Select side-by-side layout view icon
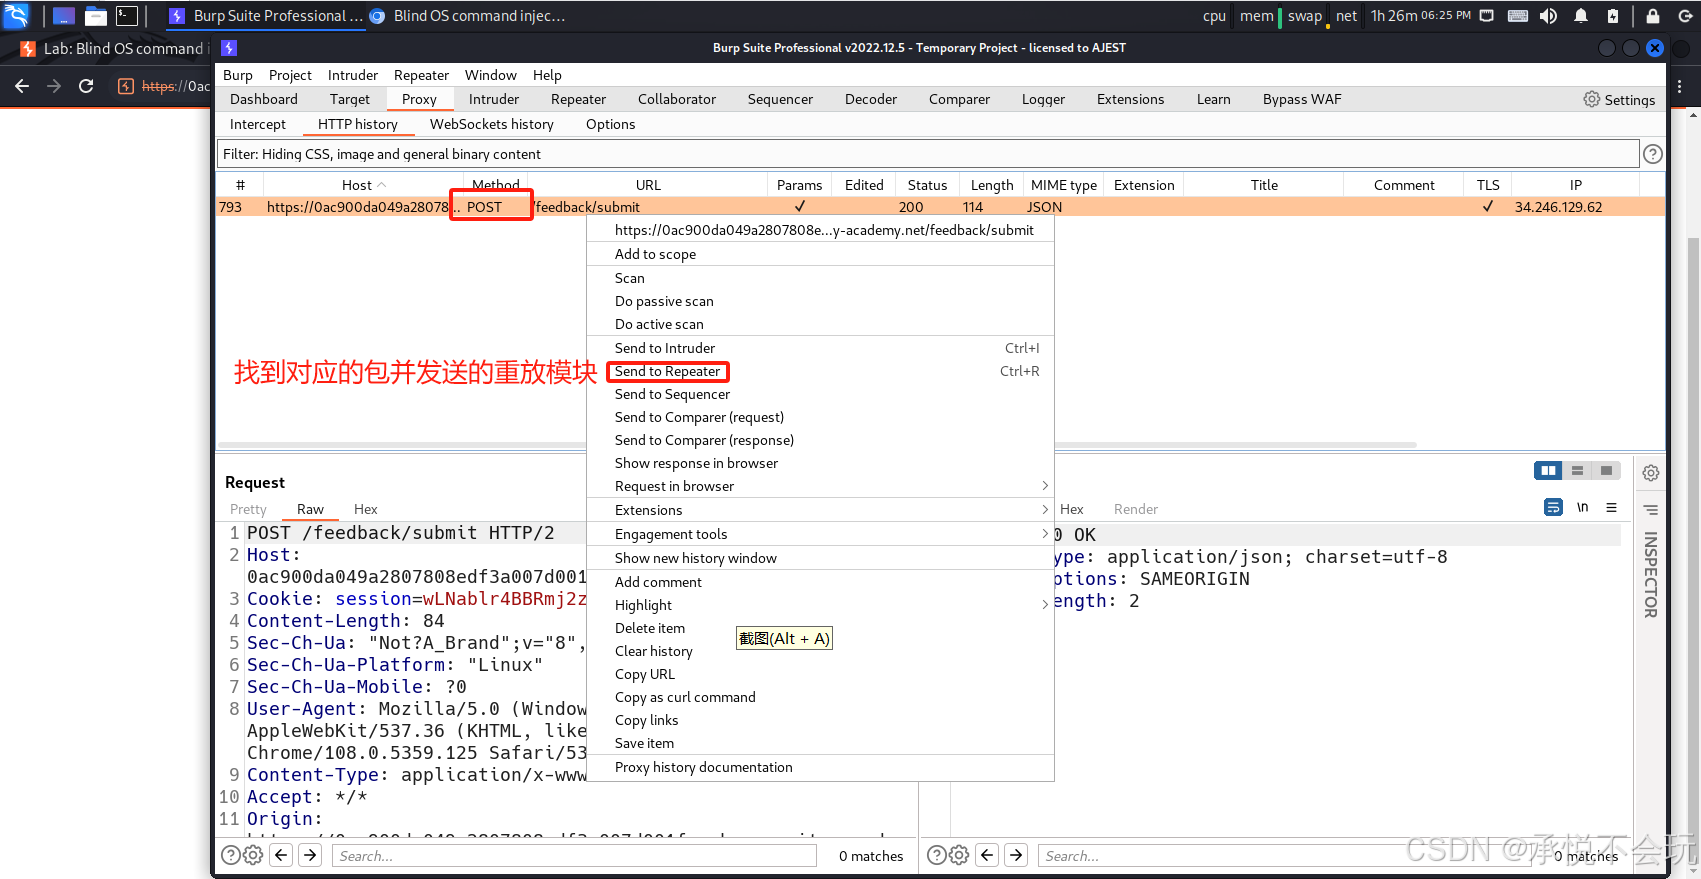The width and height of the screenshot is (1701, 879). [x=1548, y=471]
